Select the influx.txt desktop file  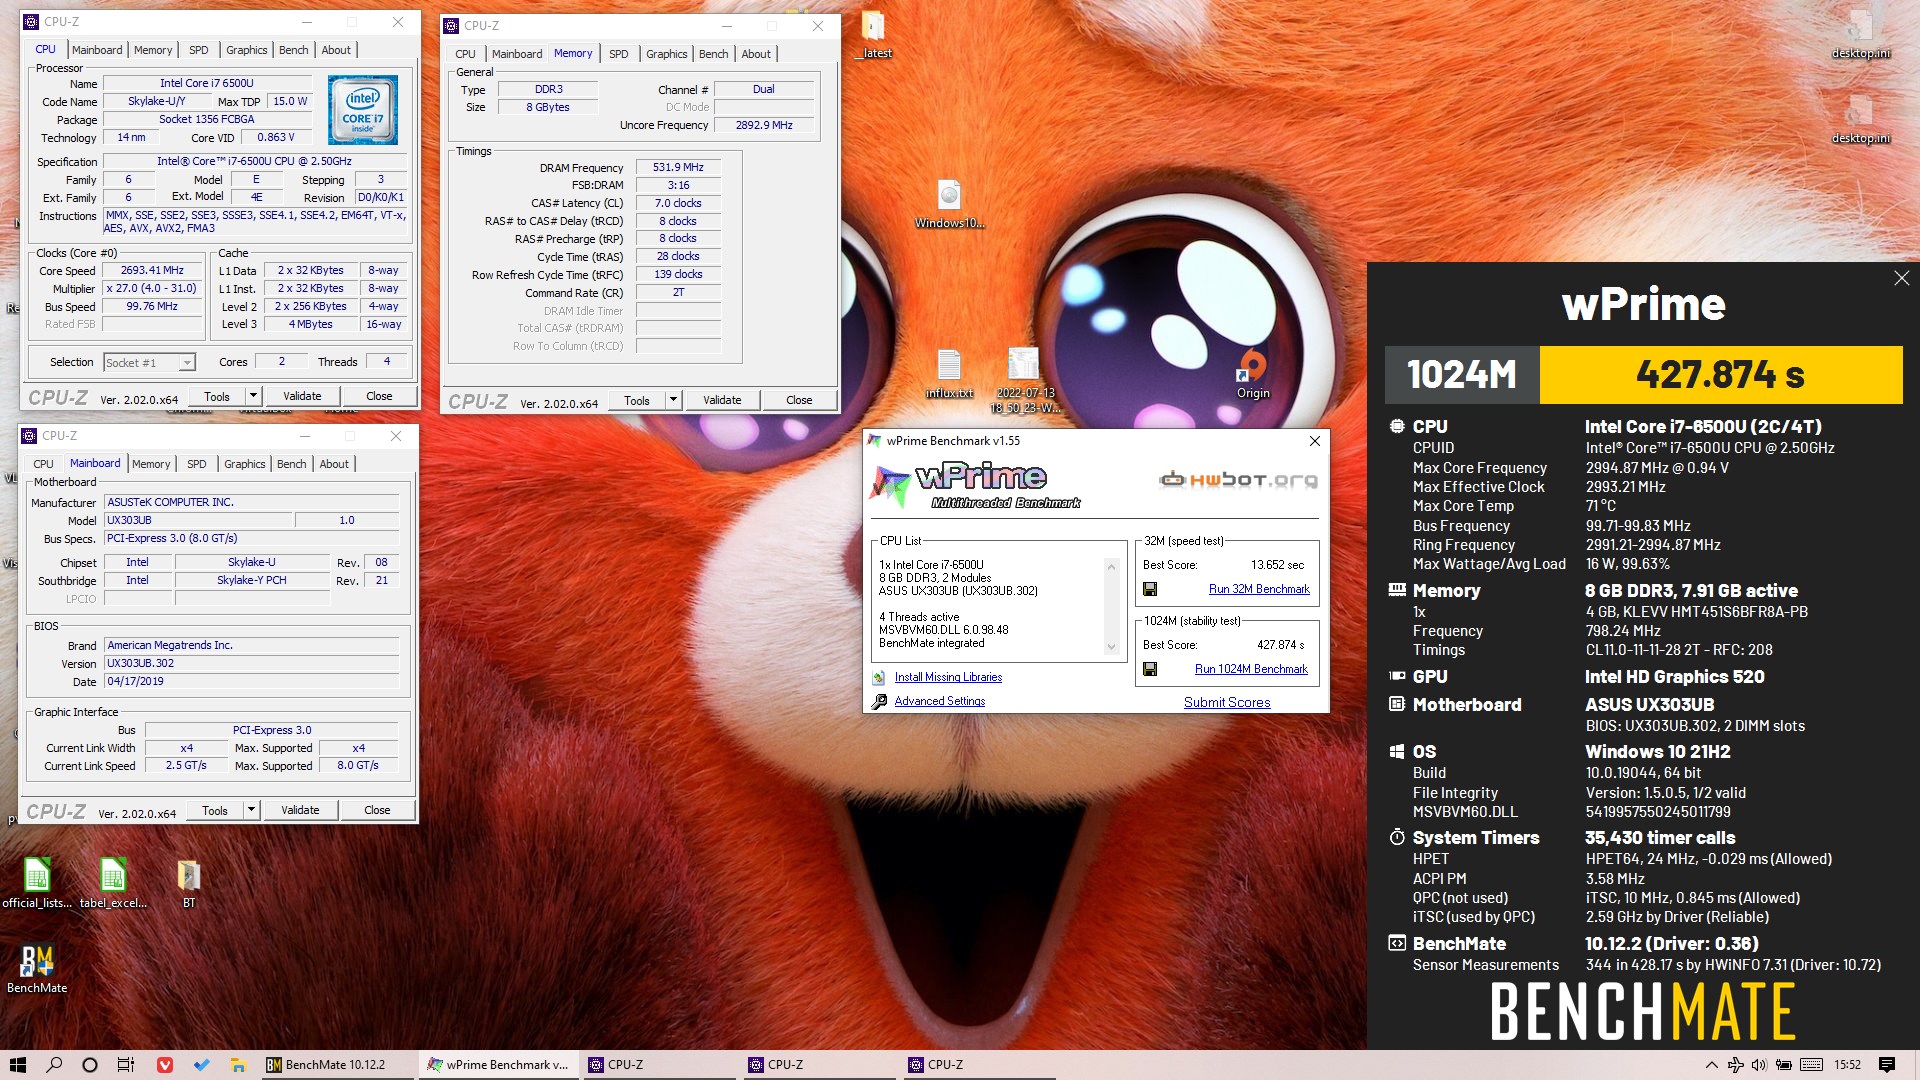coord(949,373)
